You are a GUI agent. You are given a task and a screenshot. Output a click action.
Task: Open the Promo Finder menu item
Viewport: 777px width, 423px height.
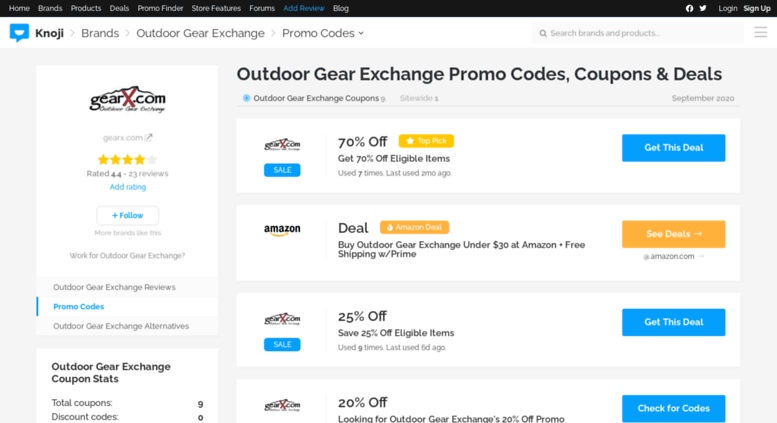point(160,8)
